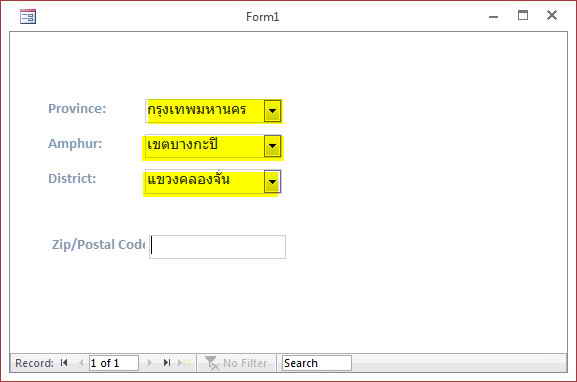
Task: Close the Form1 window
Action: click(x=552, y=15)
